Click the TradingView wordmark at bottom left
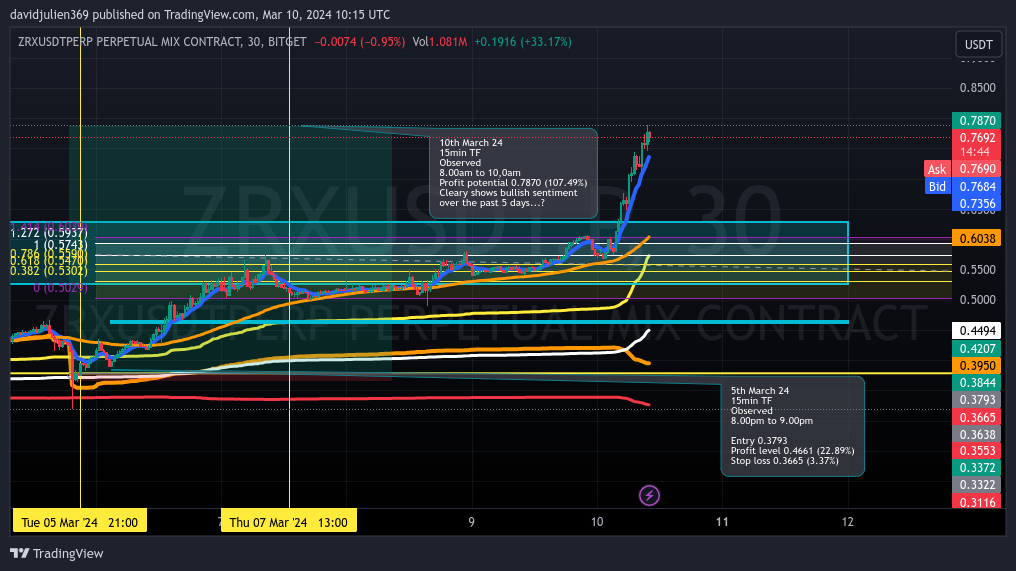The width and height of the screenshot is (1016, 571). 68,554
